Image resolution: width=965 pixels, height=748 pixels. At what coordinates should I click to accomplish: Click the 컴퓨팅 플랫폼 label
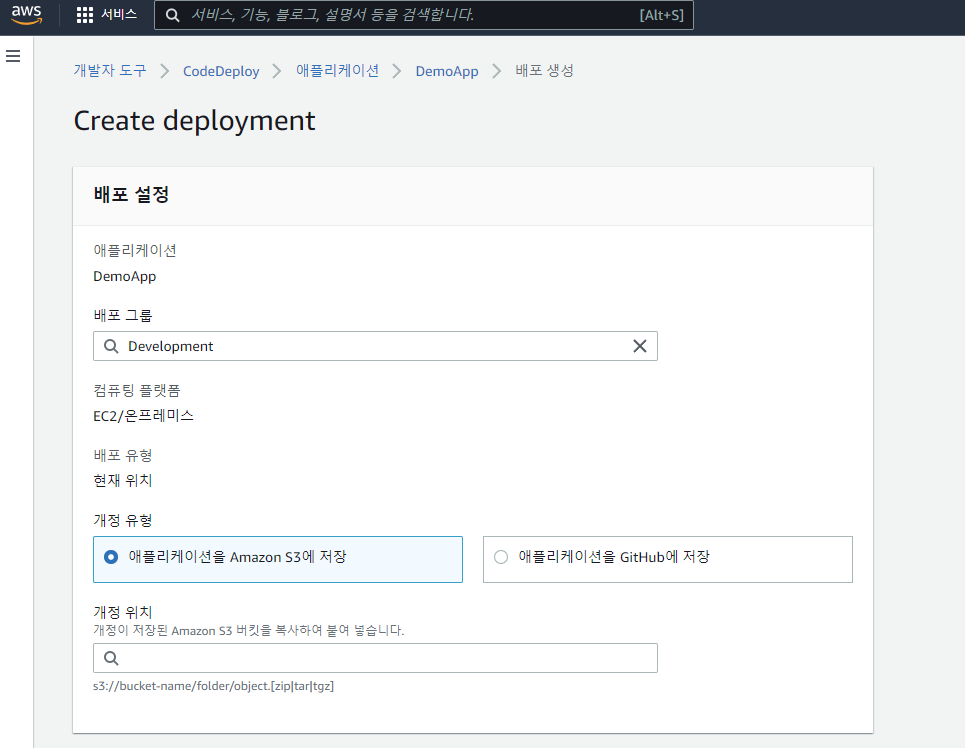(137, 390)
